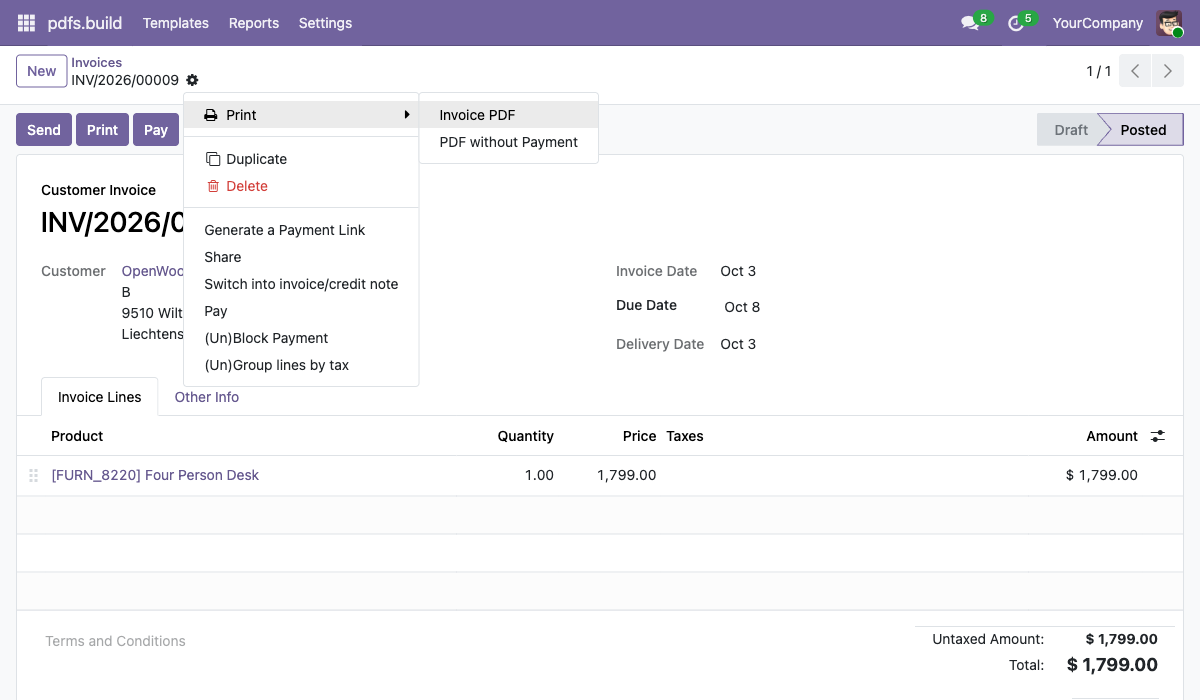This screenshot has width=1200, height=700.
Task: Click price cell 1,799.00
Action: [627, 475]
